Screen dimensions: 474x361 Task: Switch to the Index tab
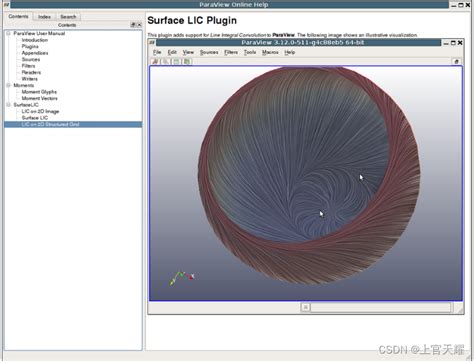click(x=44, y=17)
